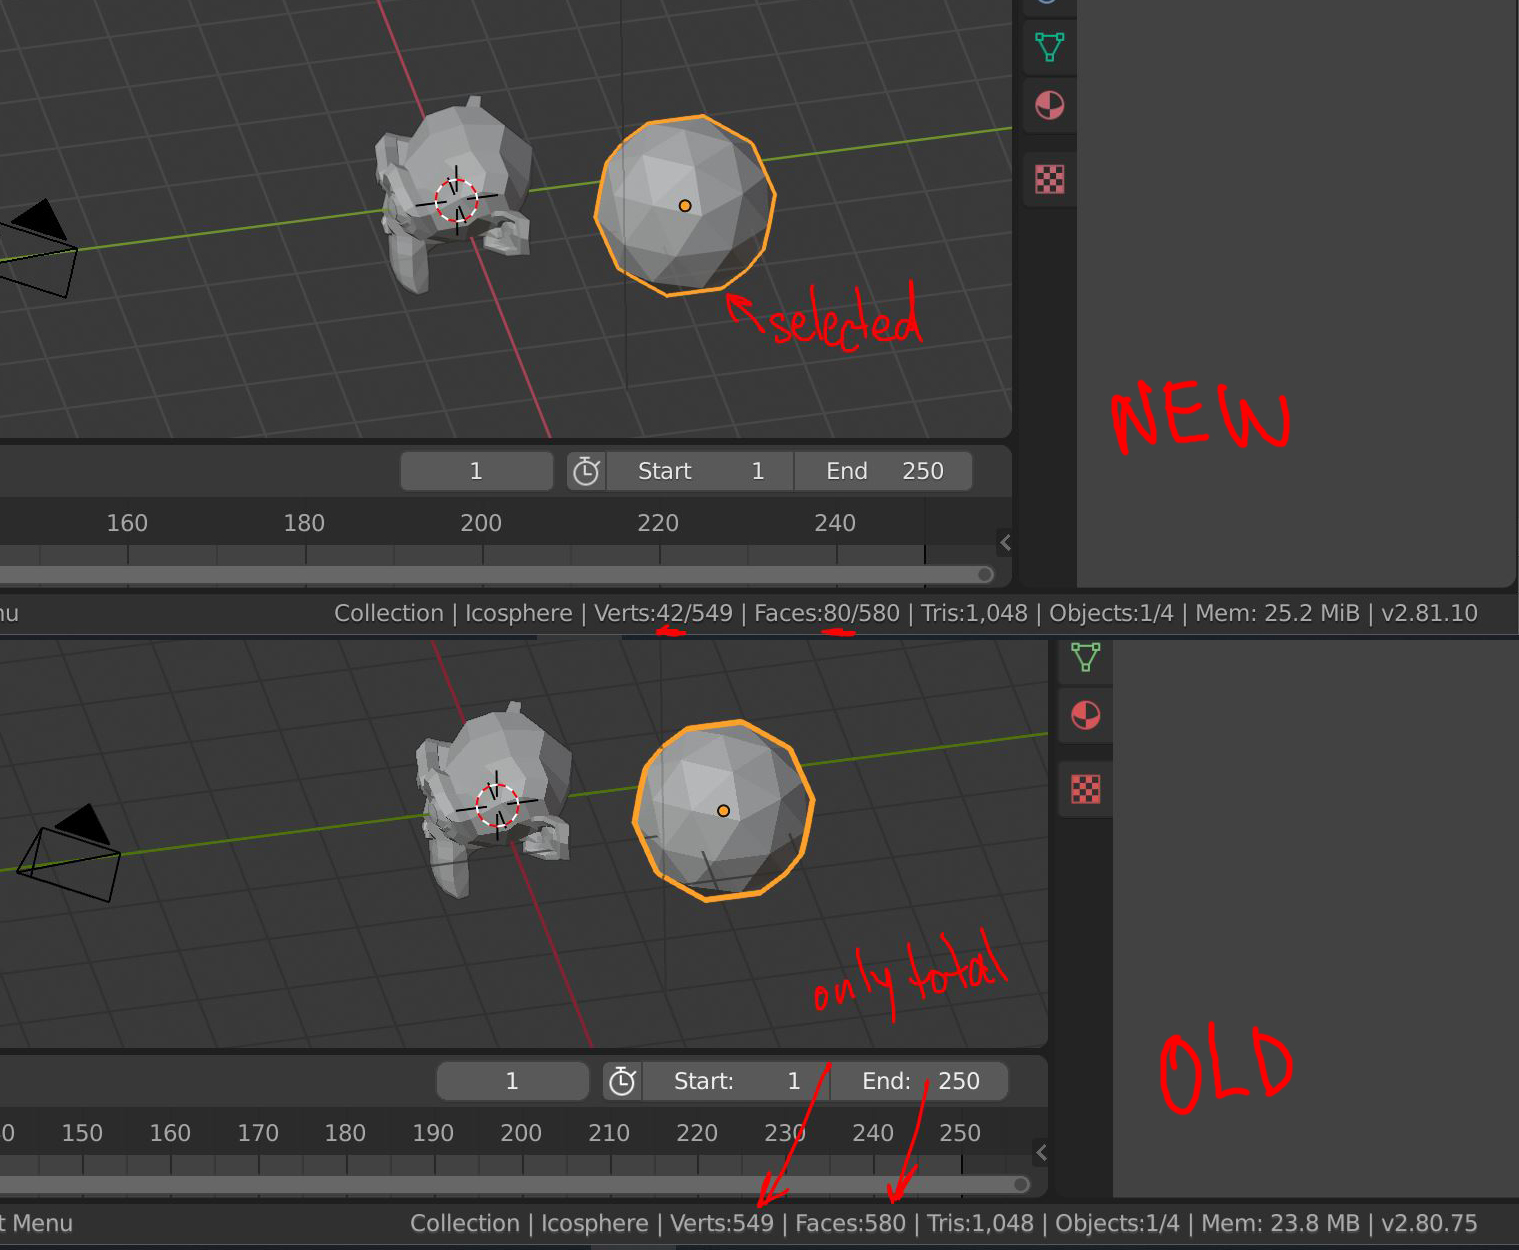Open Texture properties tab in NEW window

coord(1049,179)
